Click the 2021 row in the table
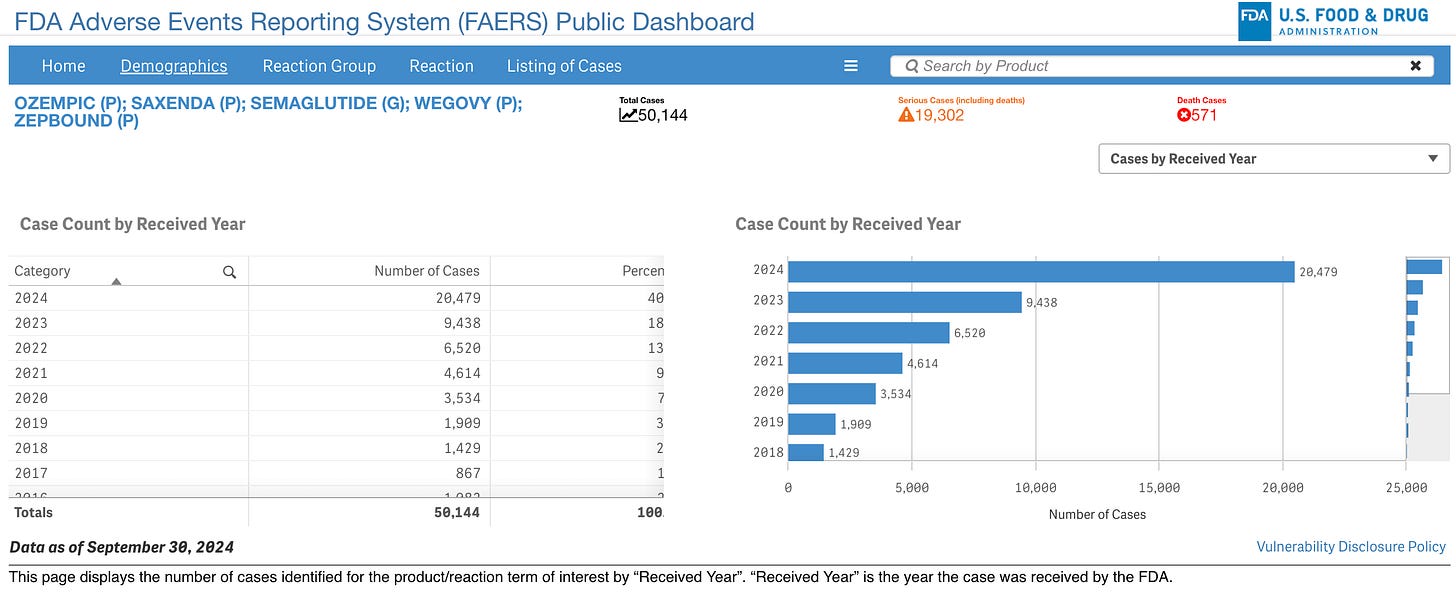Image resolution: width=1456 pixels, height=597 pixels. click(336, 373)
